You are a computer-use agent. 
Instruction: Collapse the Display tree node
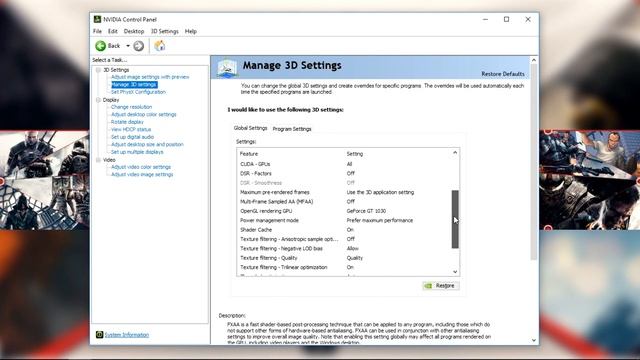tap(98, 100)
